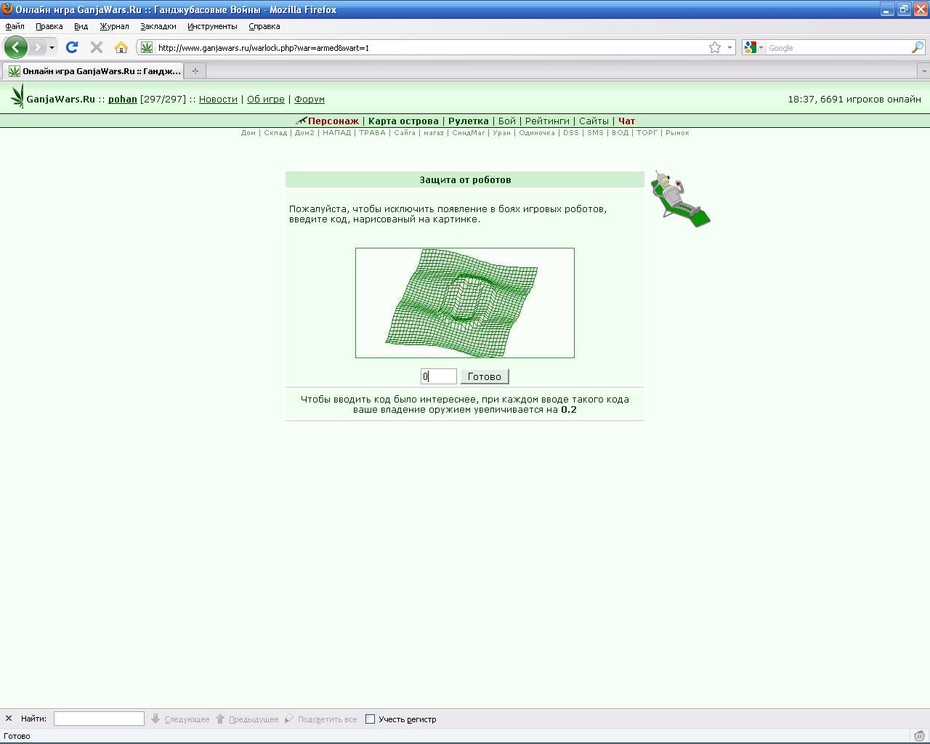
Task: Open Рейтинги
Action: click(547, 121)
